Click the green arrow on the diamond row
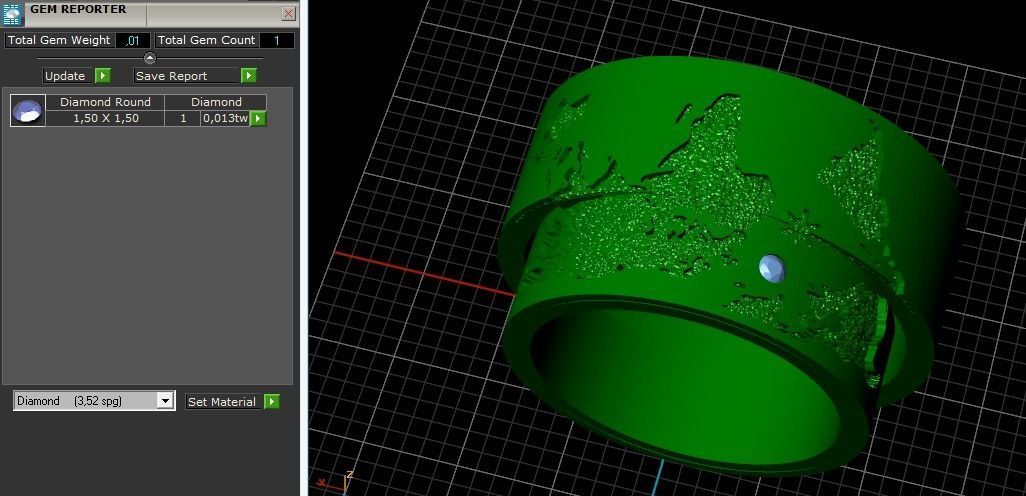 tap(258, 118)
